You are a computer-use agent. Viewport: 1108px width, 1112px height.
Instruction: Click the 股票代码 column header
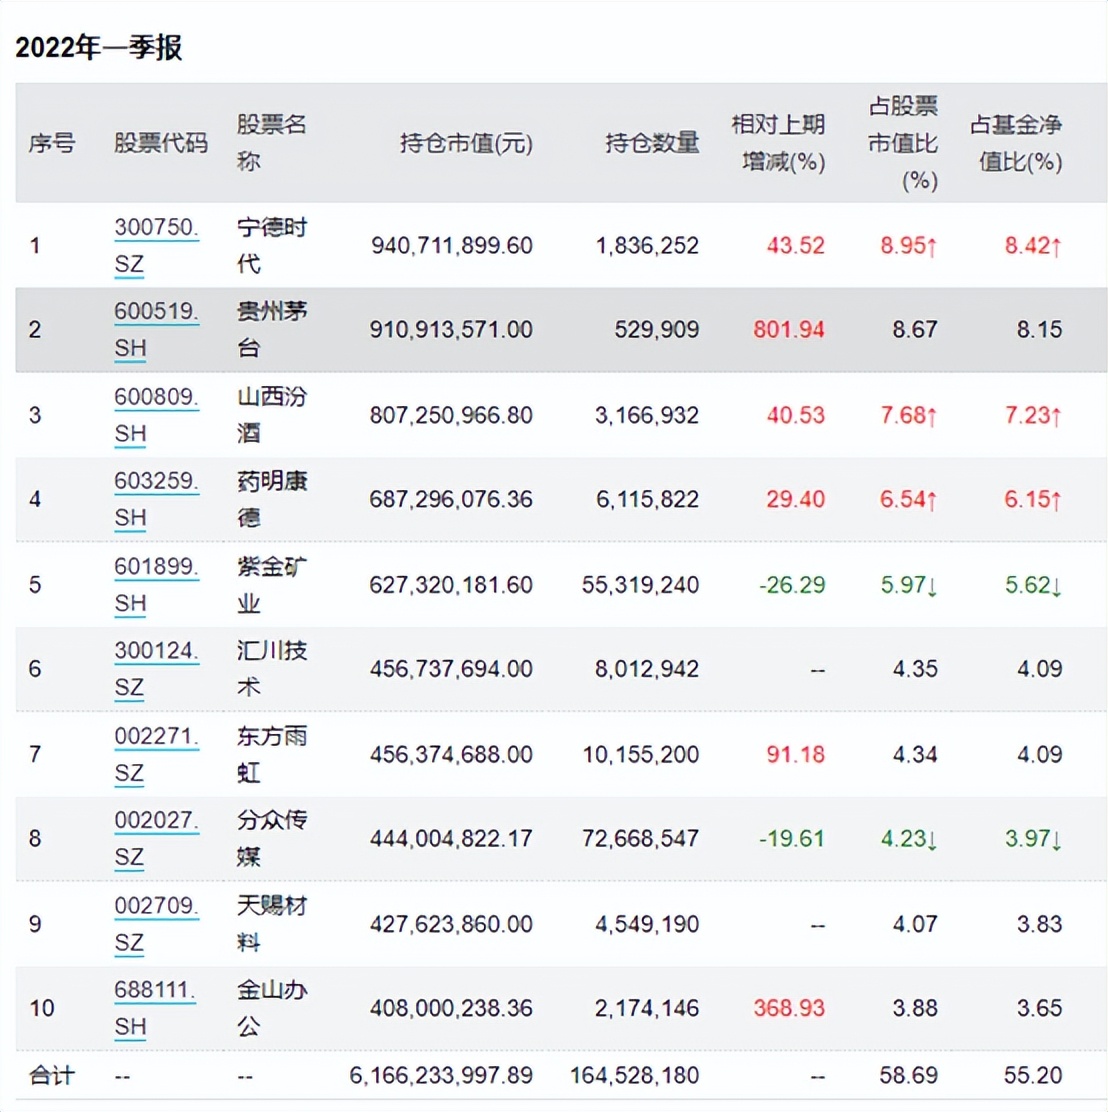(x=160, y=143)
